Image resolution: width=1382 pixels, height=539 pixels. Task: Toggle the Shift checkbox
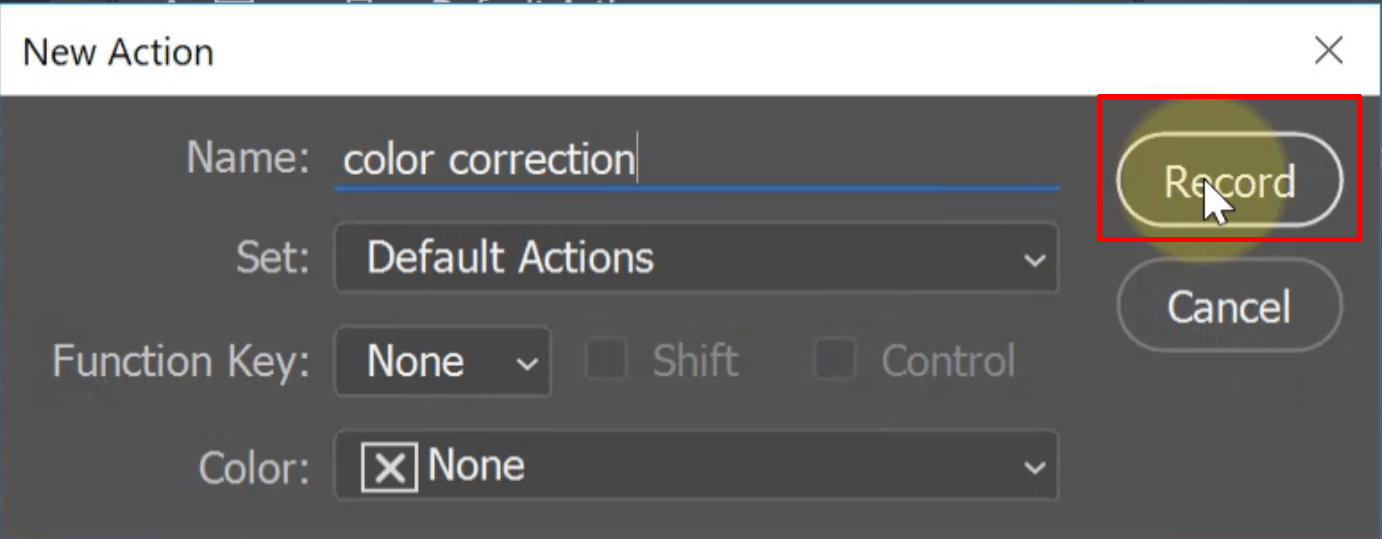pos(605,360)
